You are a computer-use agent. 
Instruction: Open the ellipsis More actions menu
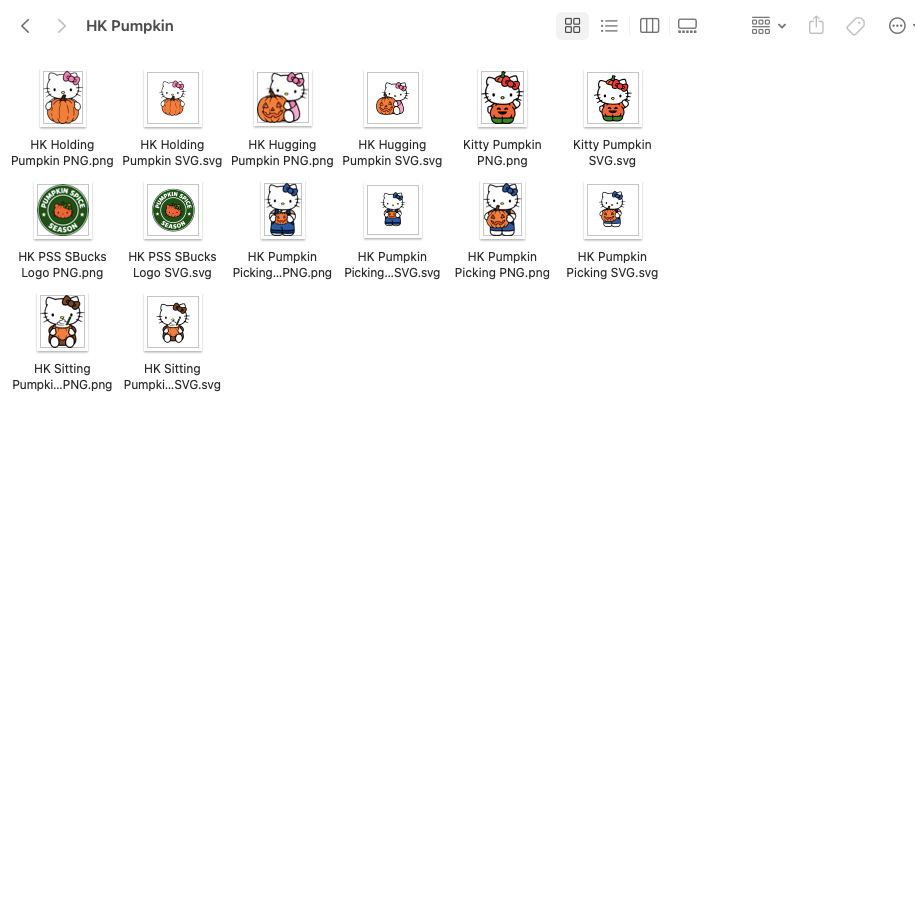[x=897, y=26]
